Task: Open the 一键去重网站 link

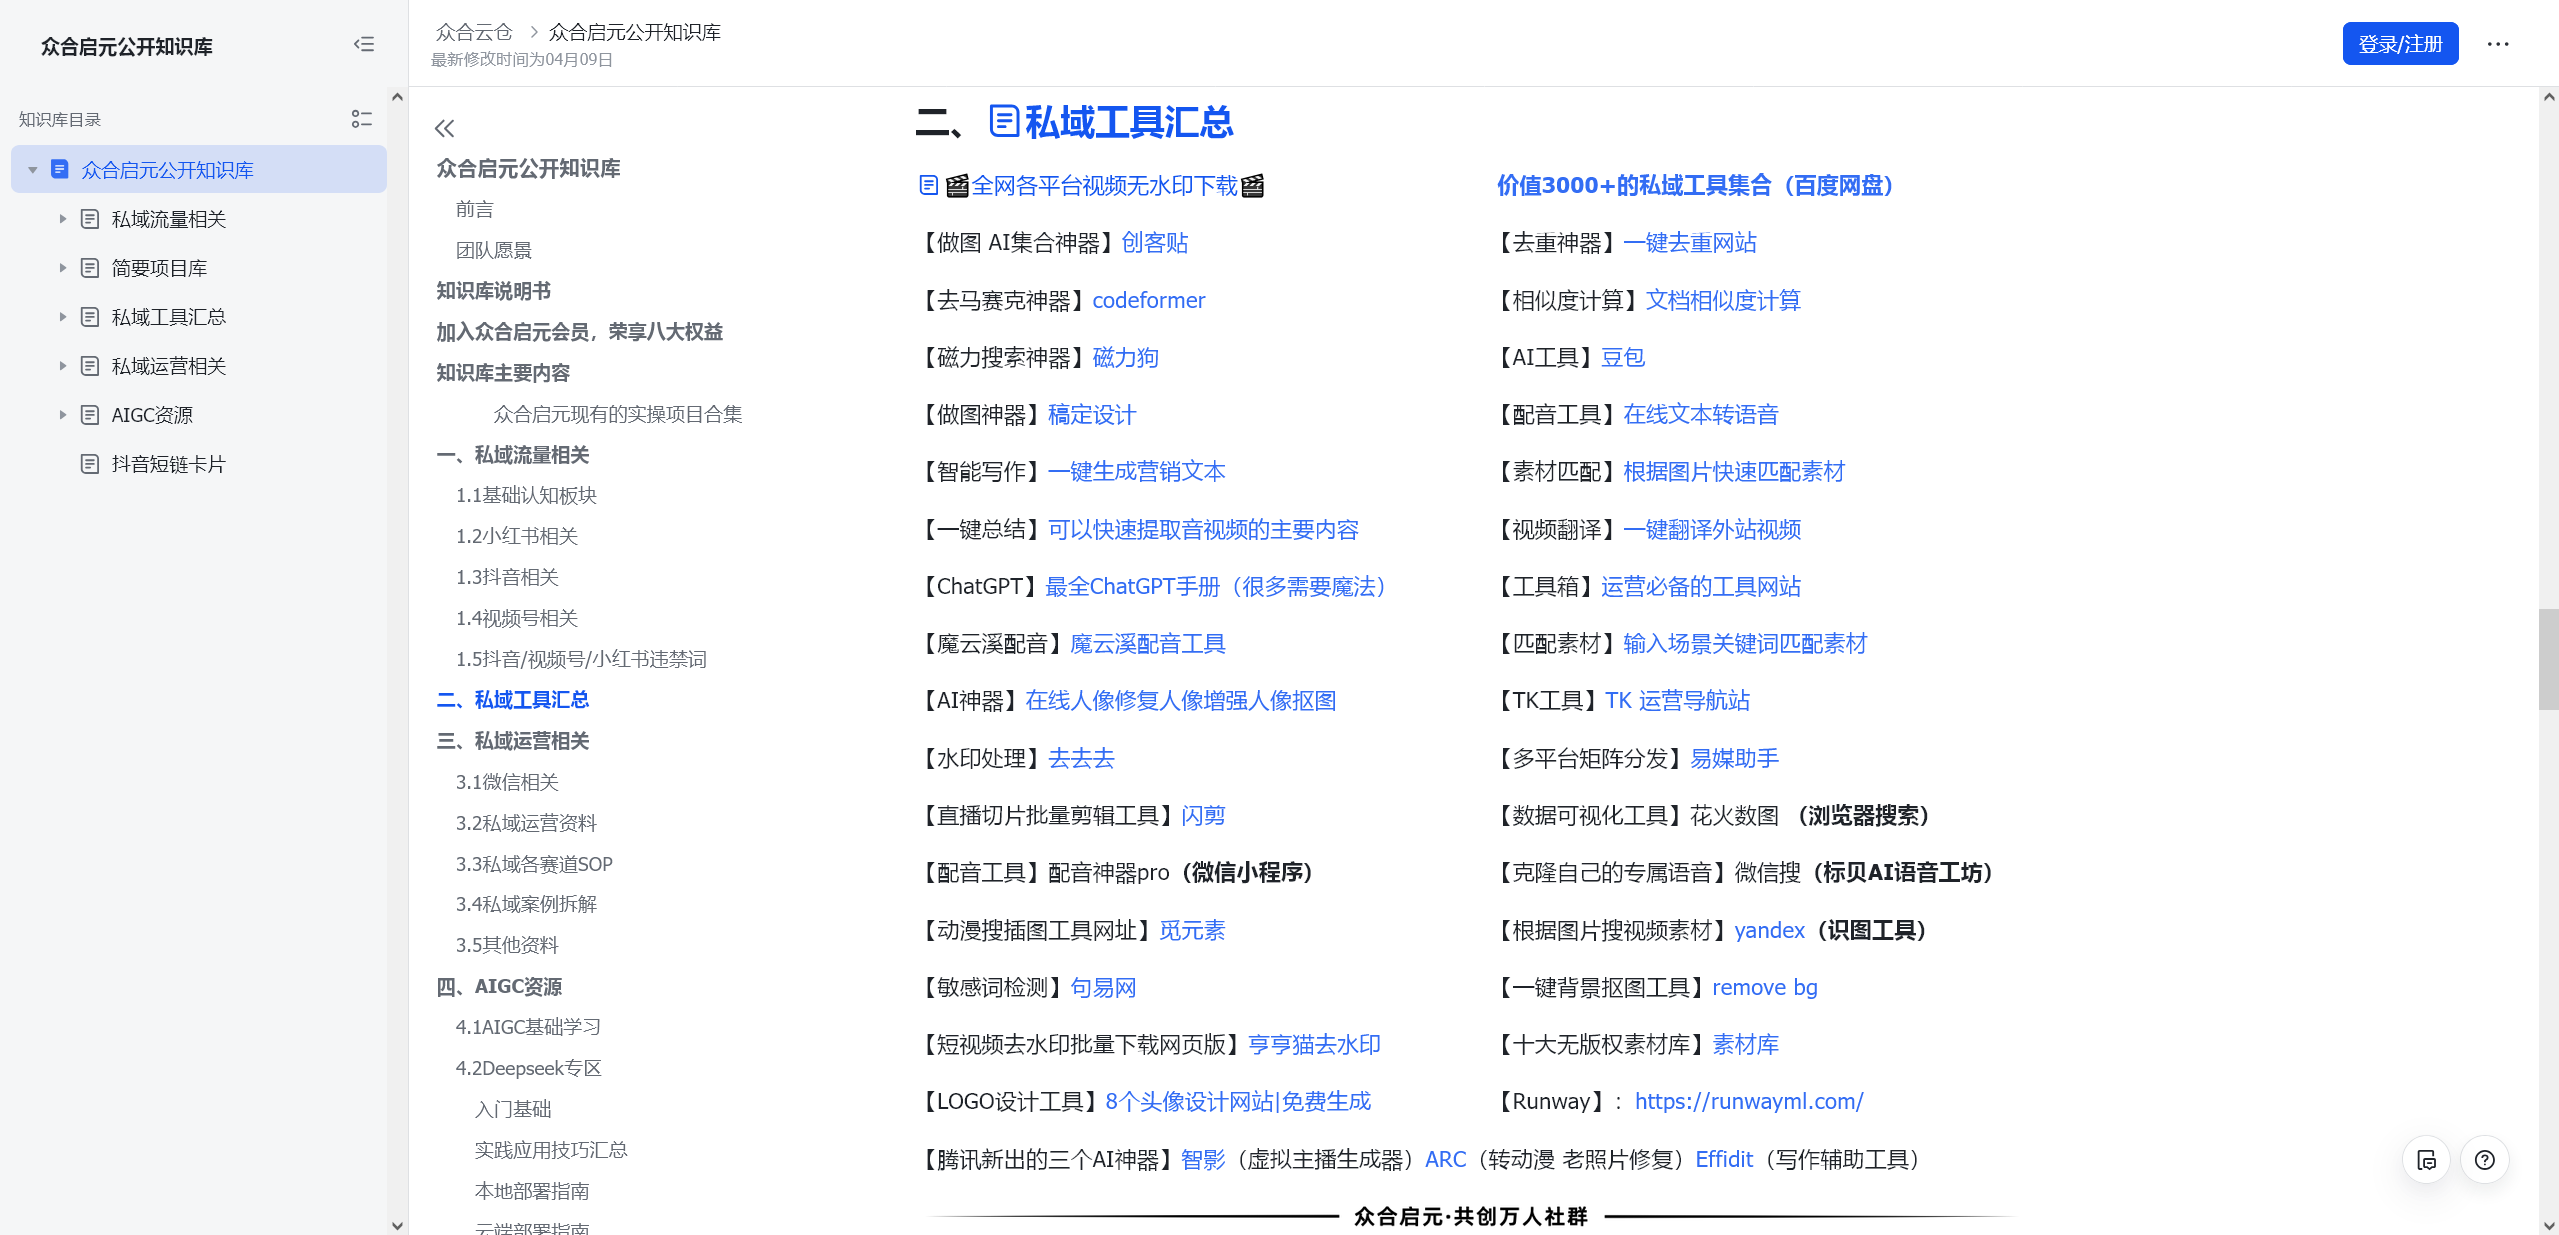Action: click(x=1689, y=243)
